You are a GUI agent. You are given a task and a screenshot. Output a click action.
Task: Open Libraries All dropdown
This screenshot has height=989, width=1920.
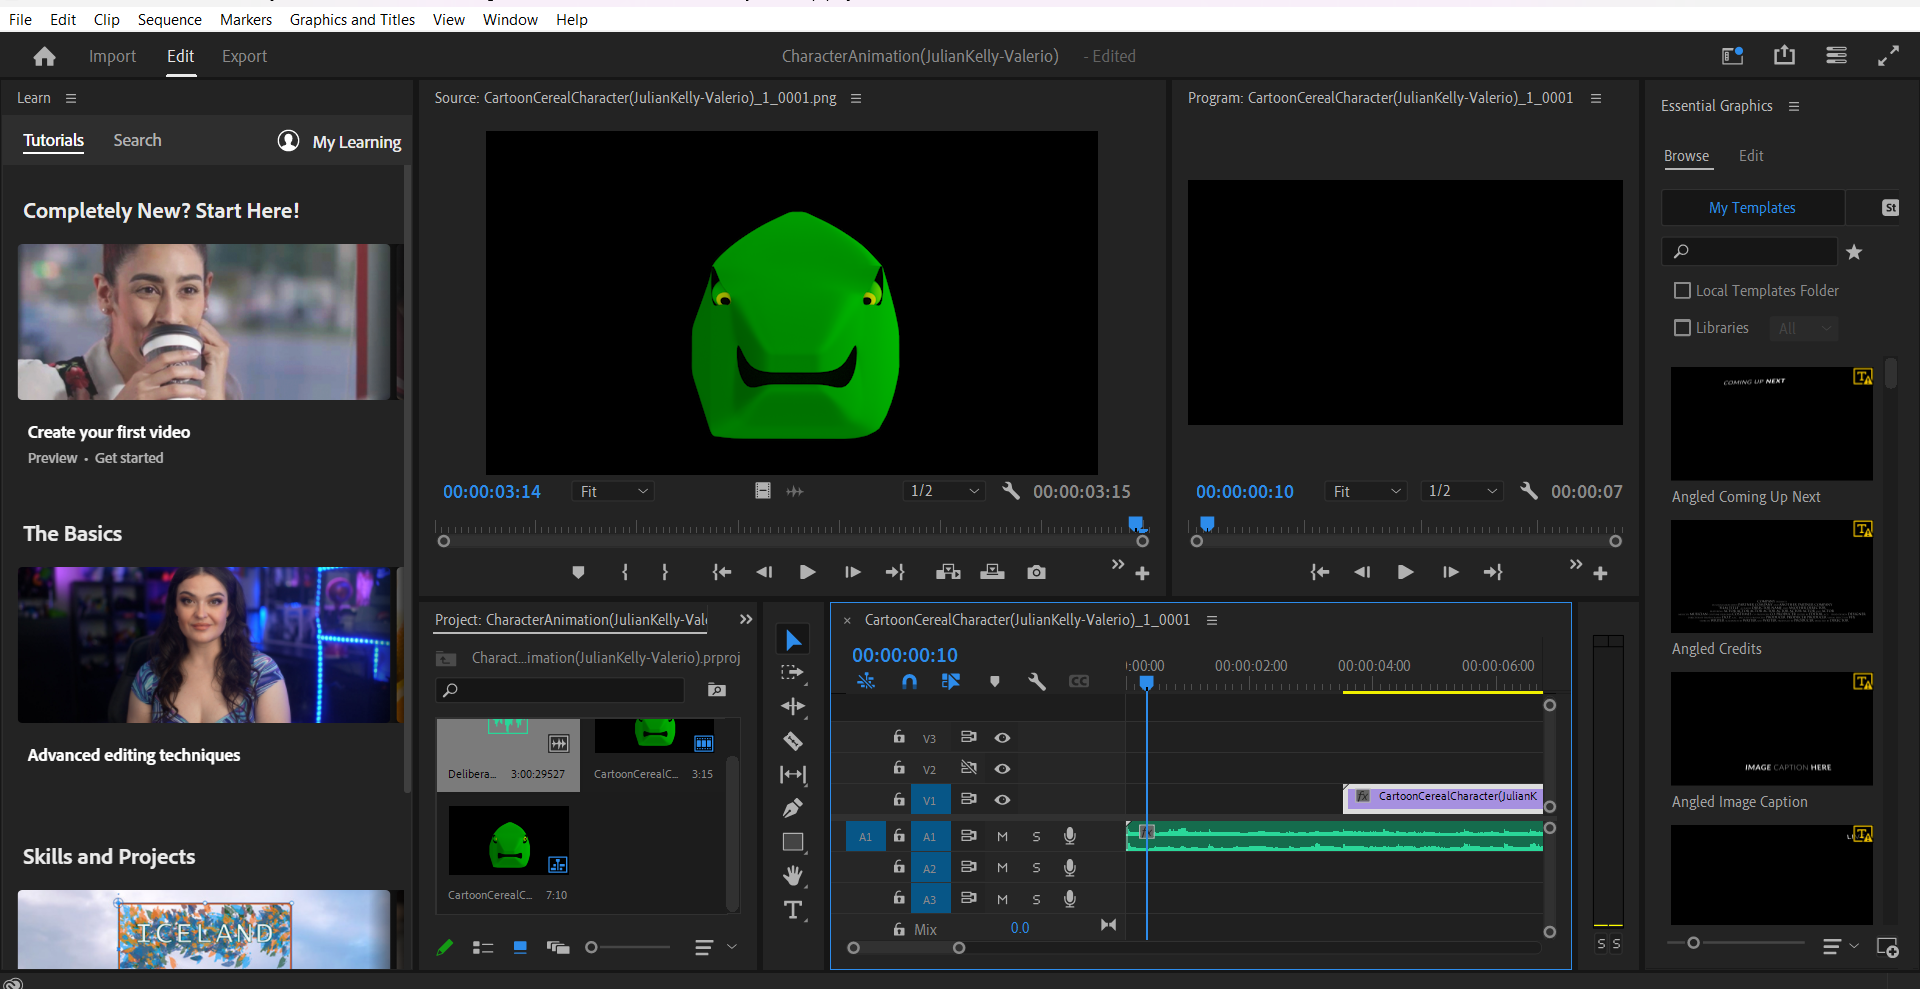tap(1804, 328)
